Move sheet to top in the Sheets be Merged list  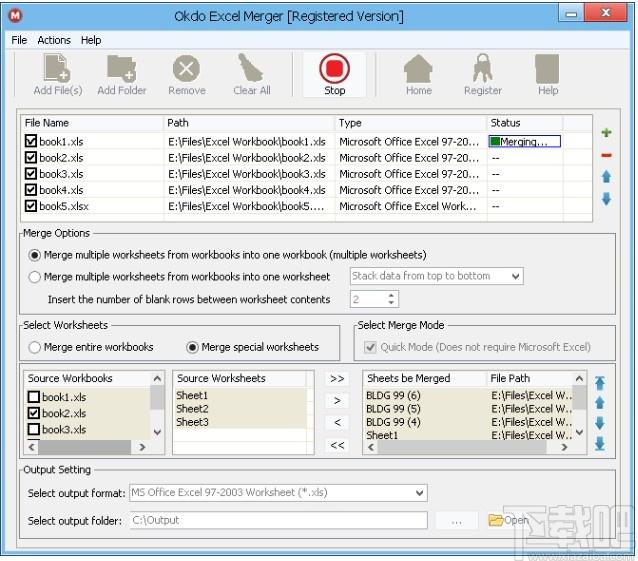[600, 383]
